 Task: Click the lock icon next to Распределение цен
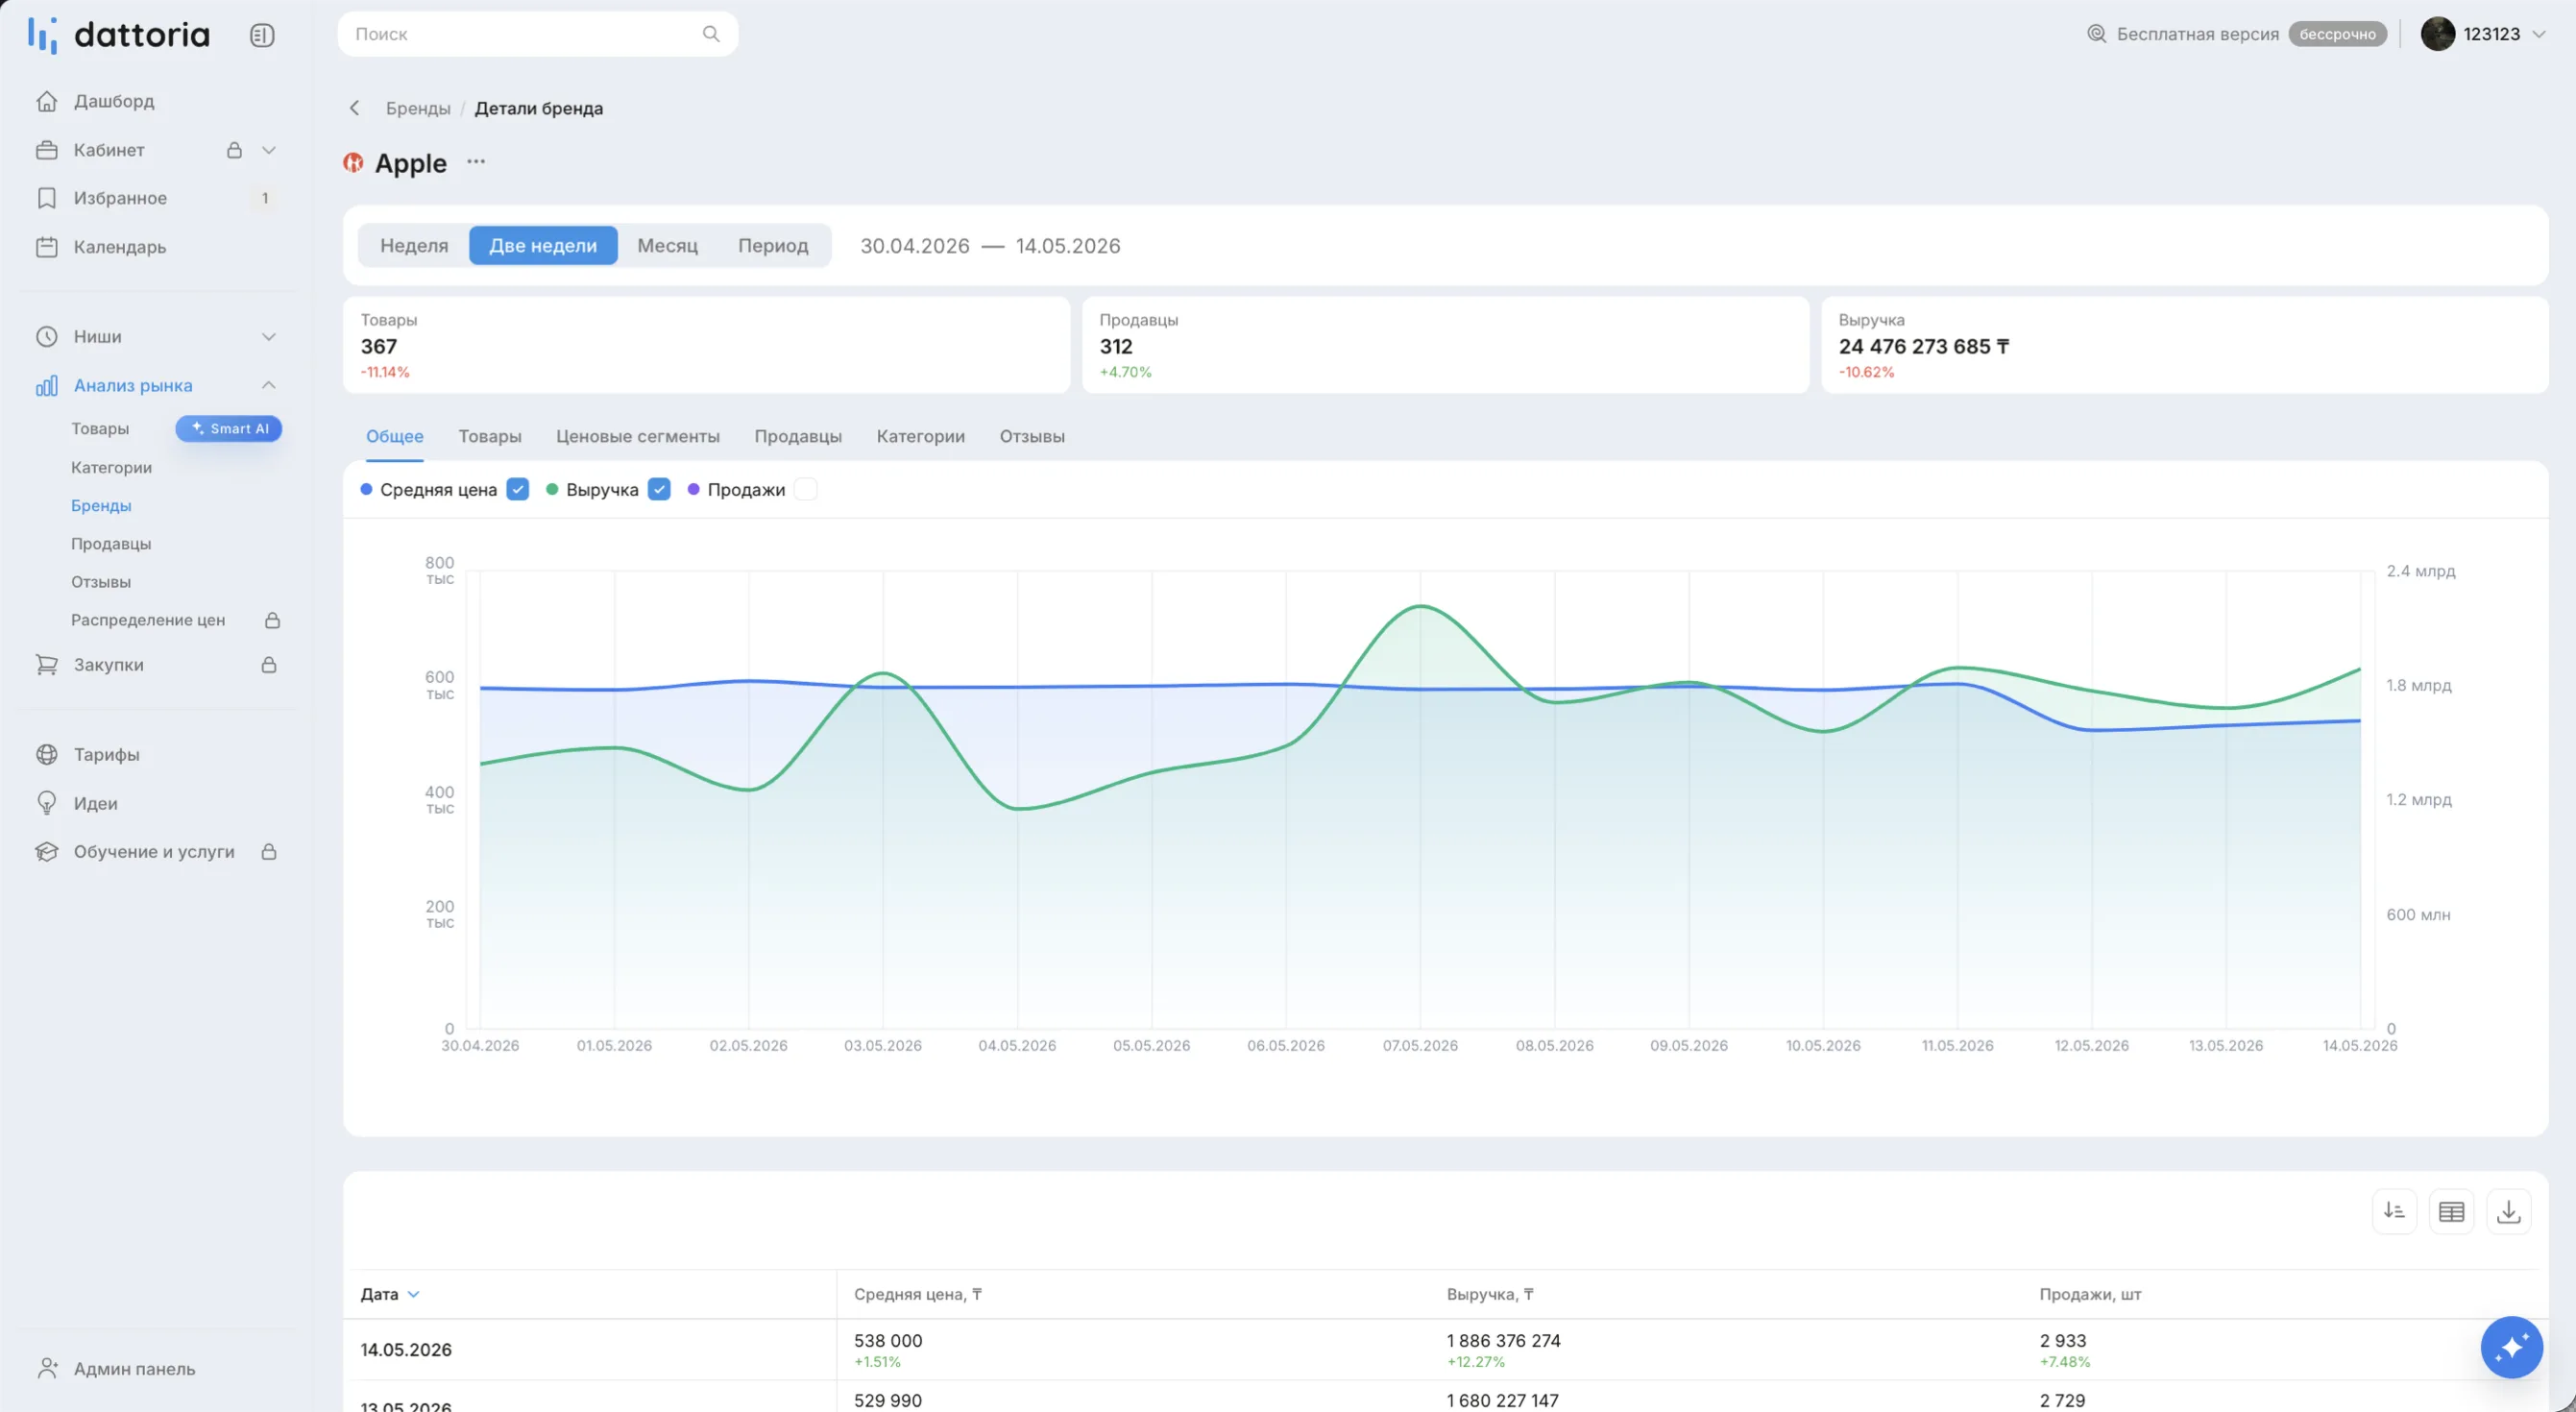click(272, 620)
